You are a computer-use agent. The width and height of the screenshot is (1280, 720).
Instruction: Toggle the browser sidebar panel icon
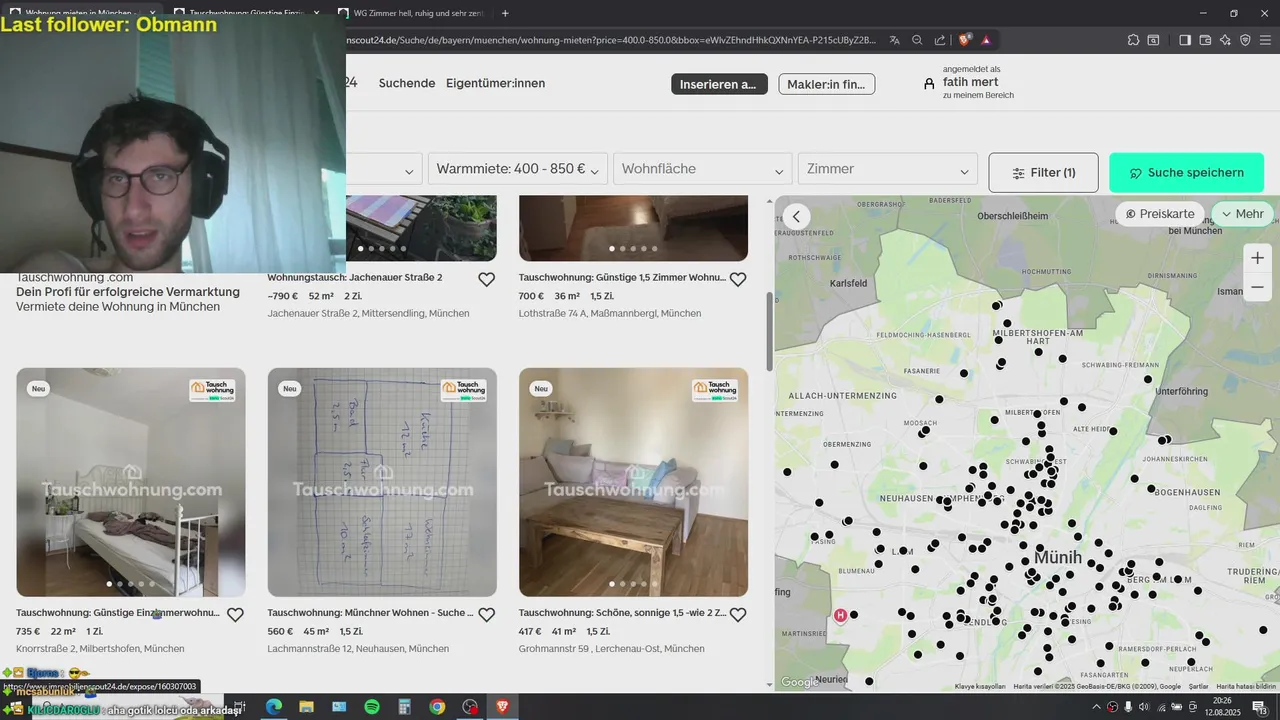click(x=1185, y=40)
